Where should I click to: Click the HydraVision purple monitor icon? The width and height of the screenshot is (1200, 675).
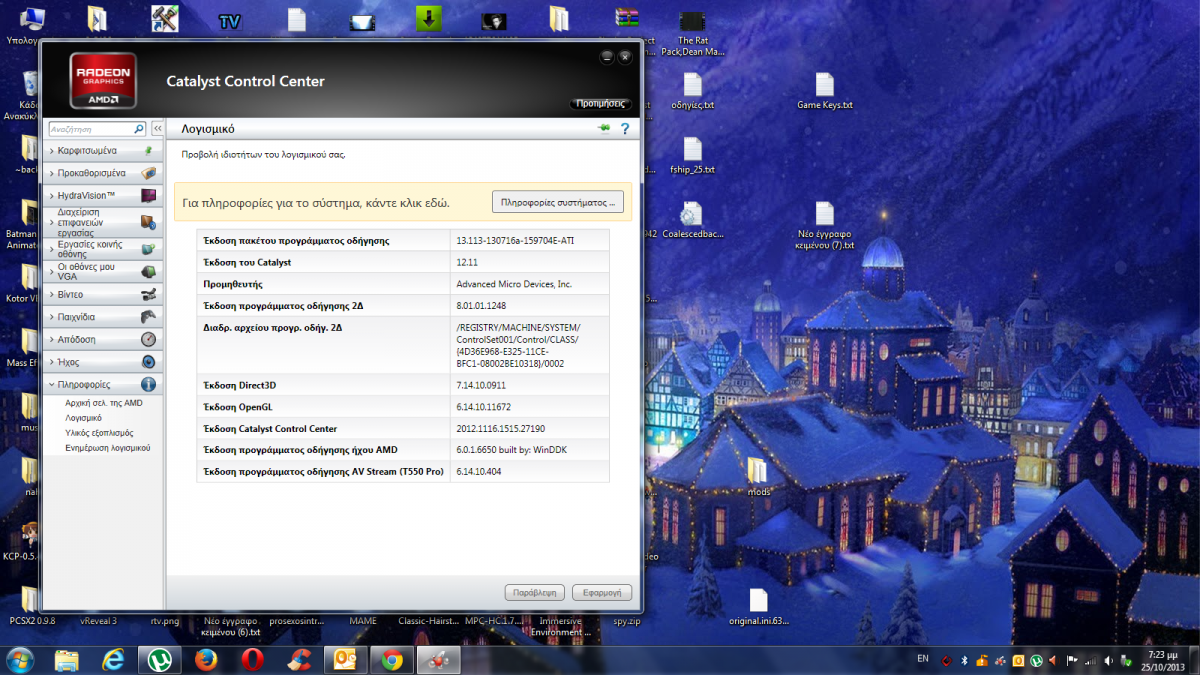tap(148, 195)
